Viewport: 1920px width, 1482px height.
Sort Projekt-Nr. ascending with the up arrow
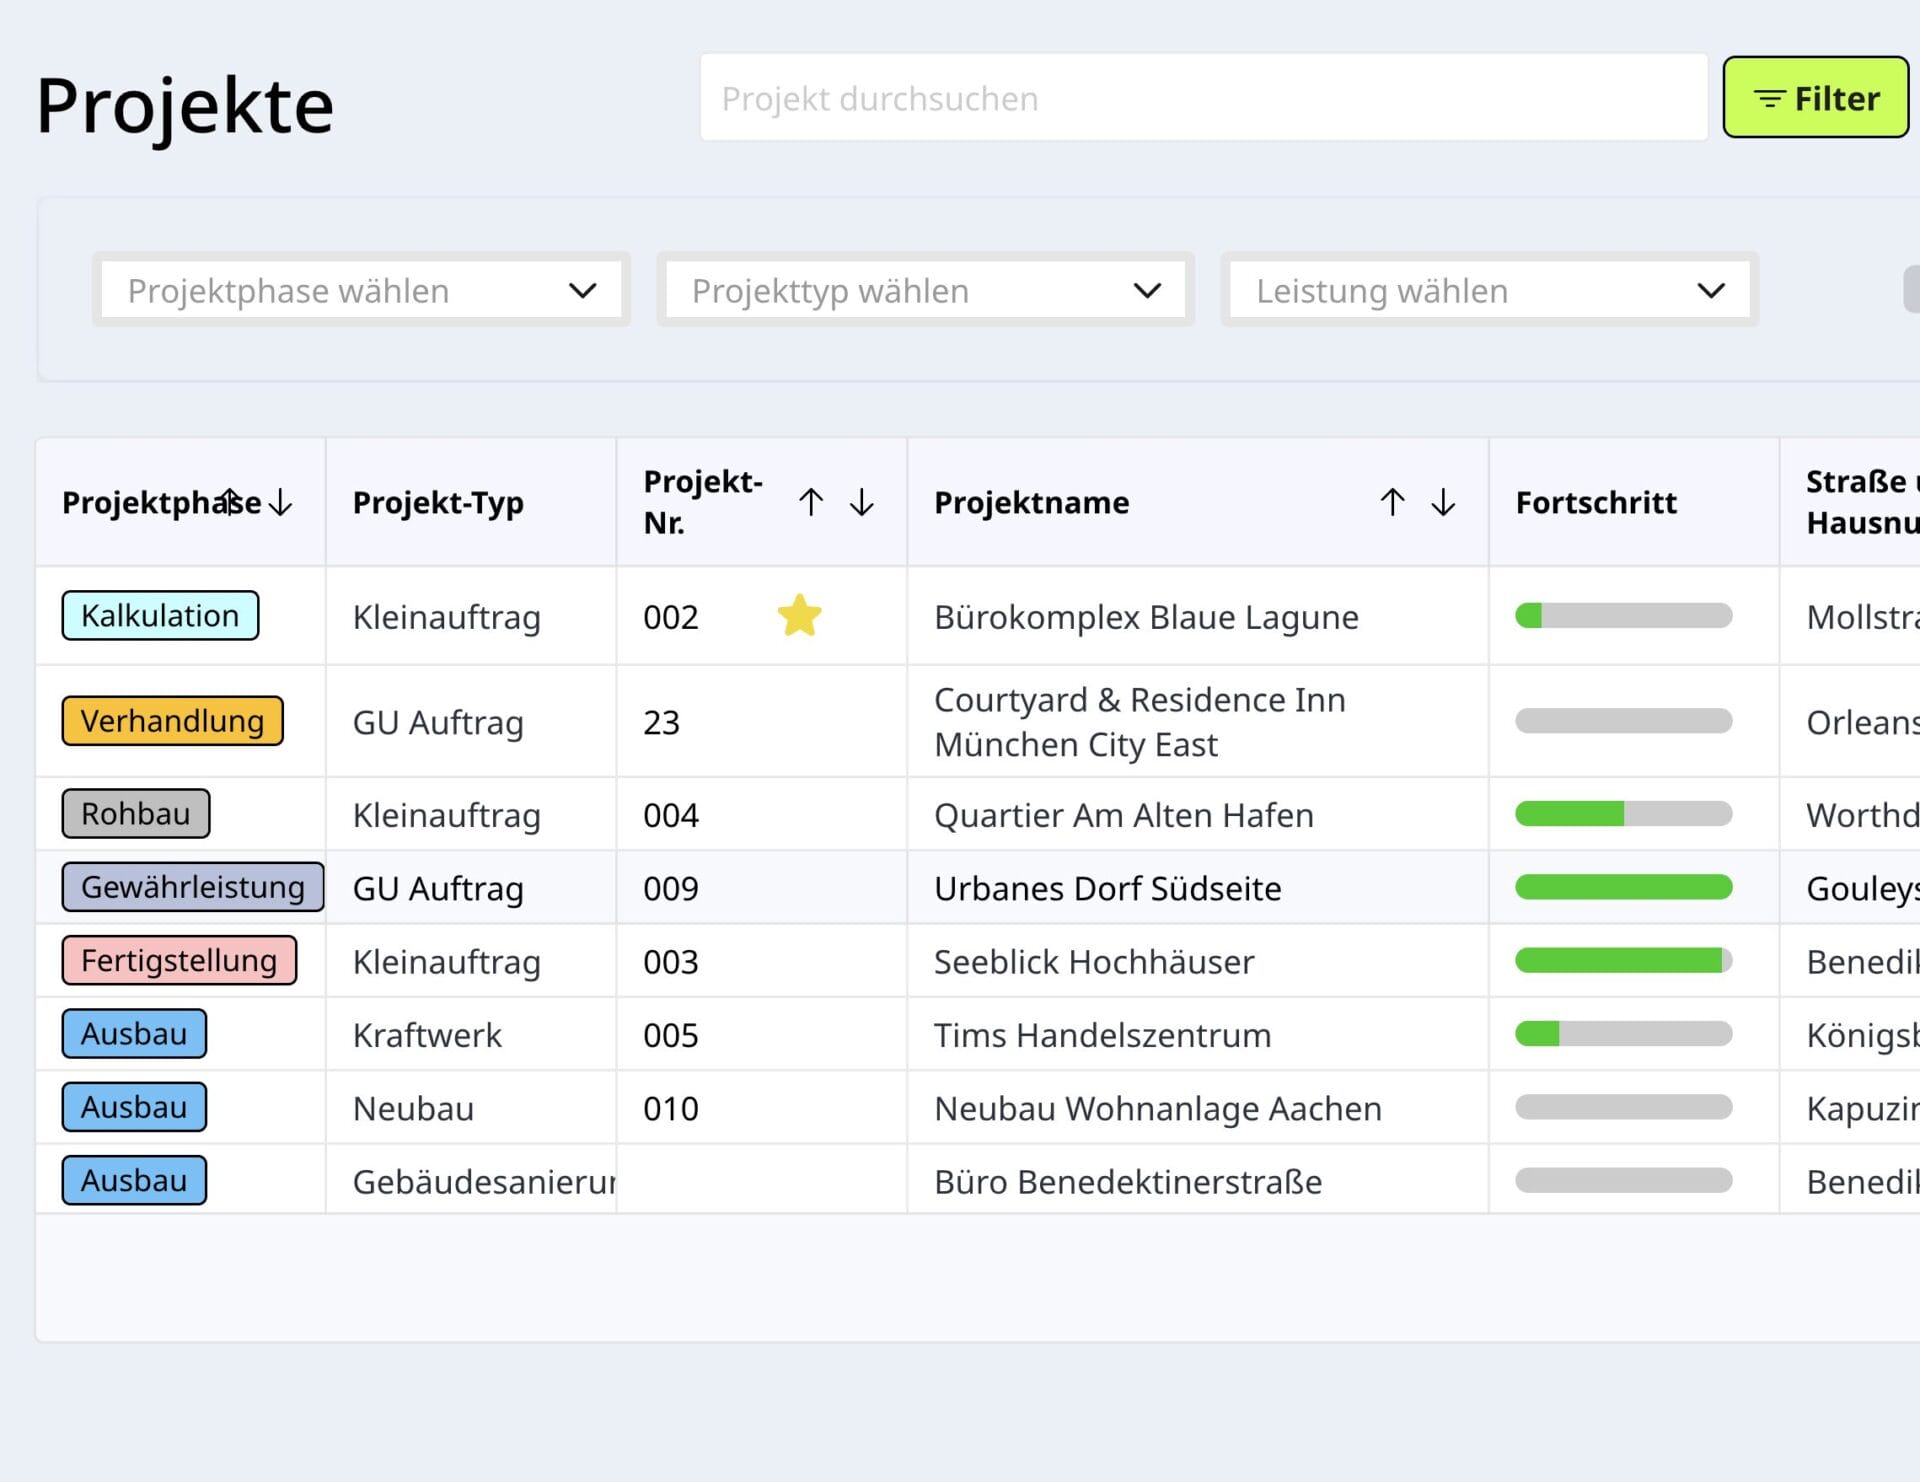coord(811,502)
